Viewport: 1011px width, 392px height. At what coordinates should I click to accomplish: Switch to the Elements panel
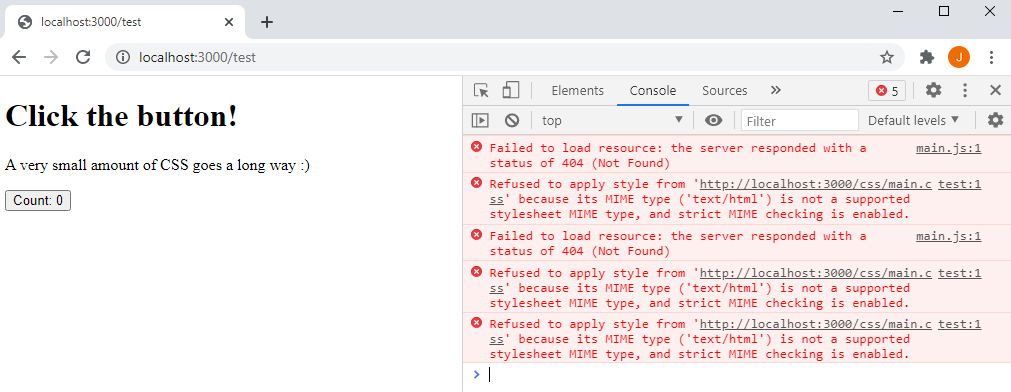tap(578, 91)
